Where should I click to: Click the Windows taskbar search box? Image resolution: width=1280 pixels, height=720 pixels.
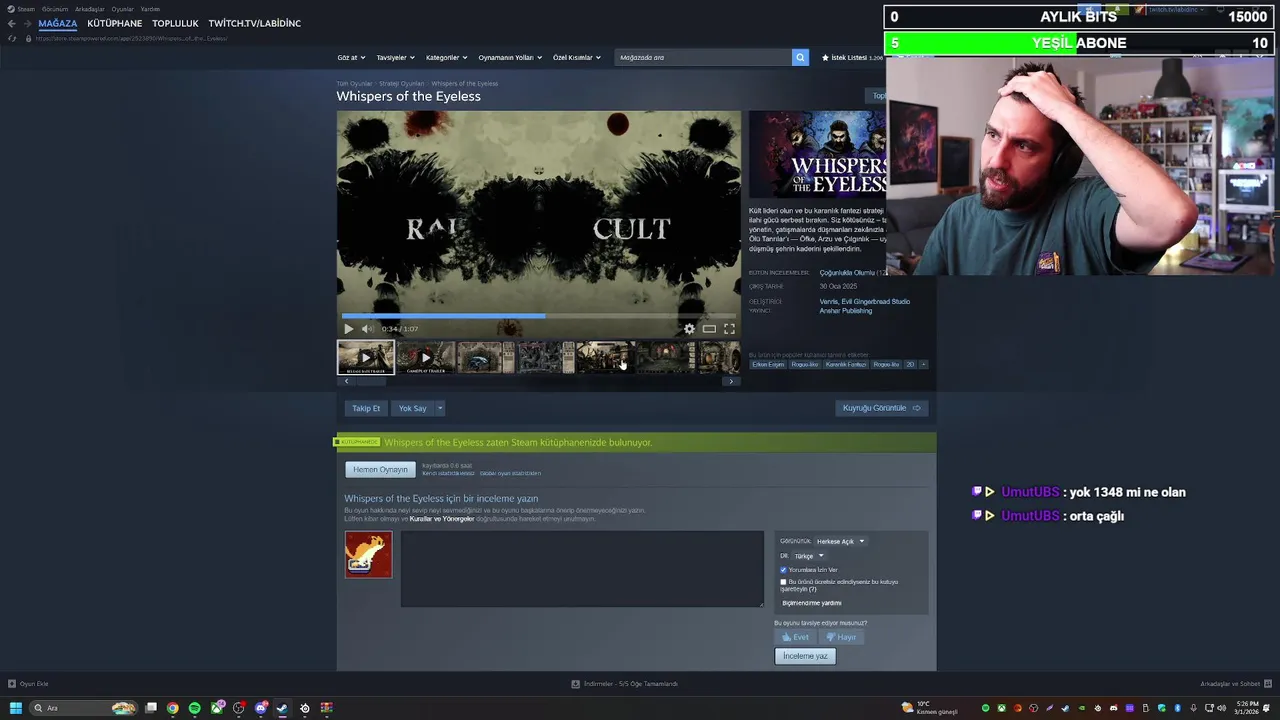(84, 708)
